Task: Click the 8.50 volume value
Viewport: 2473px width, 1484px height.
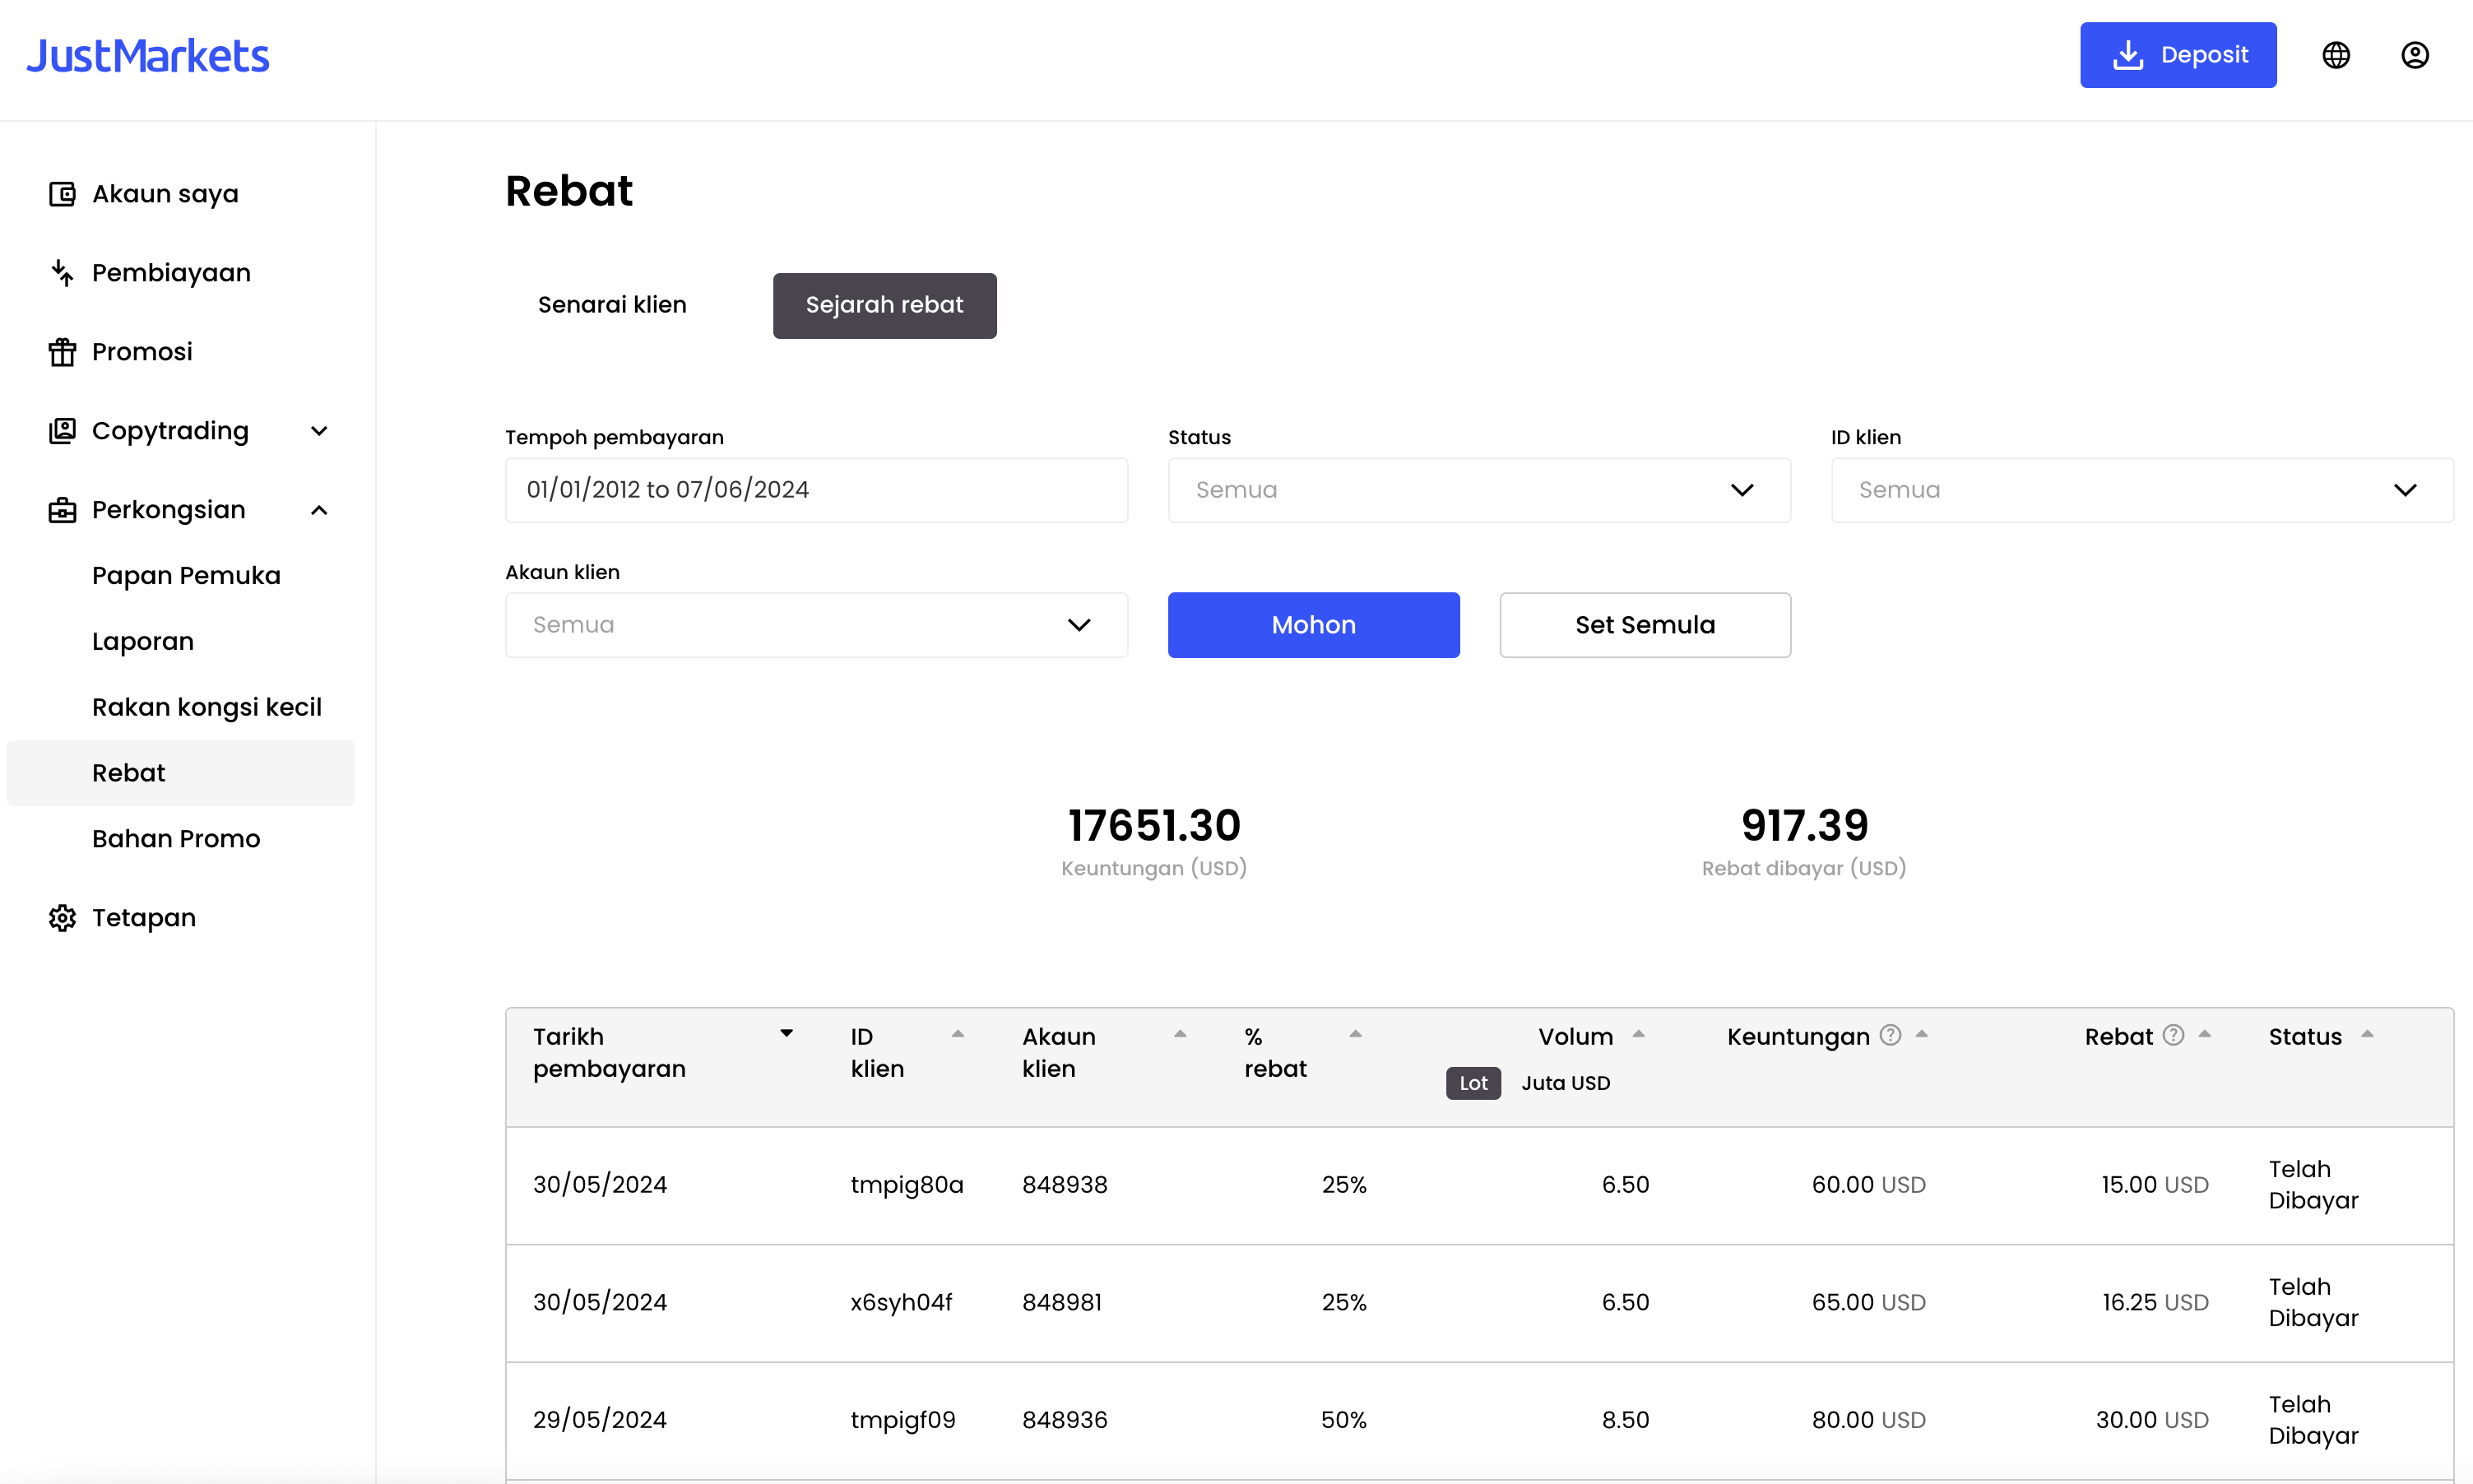Action: click(1625, 1420)
